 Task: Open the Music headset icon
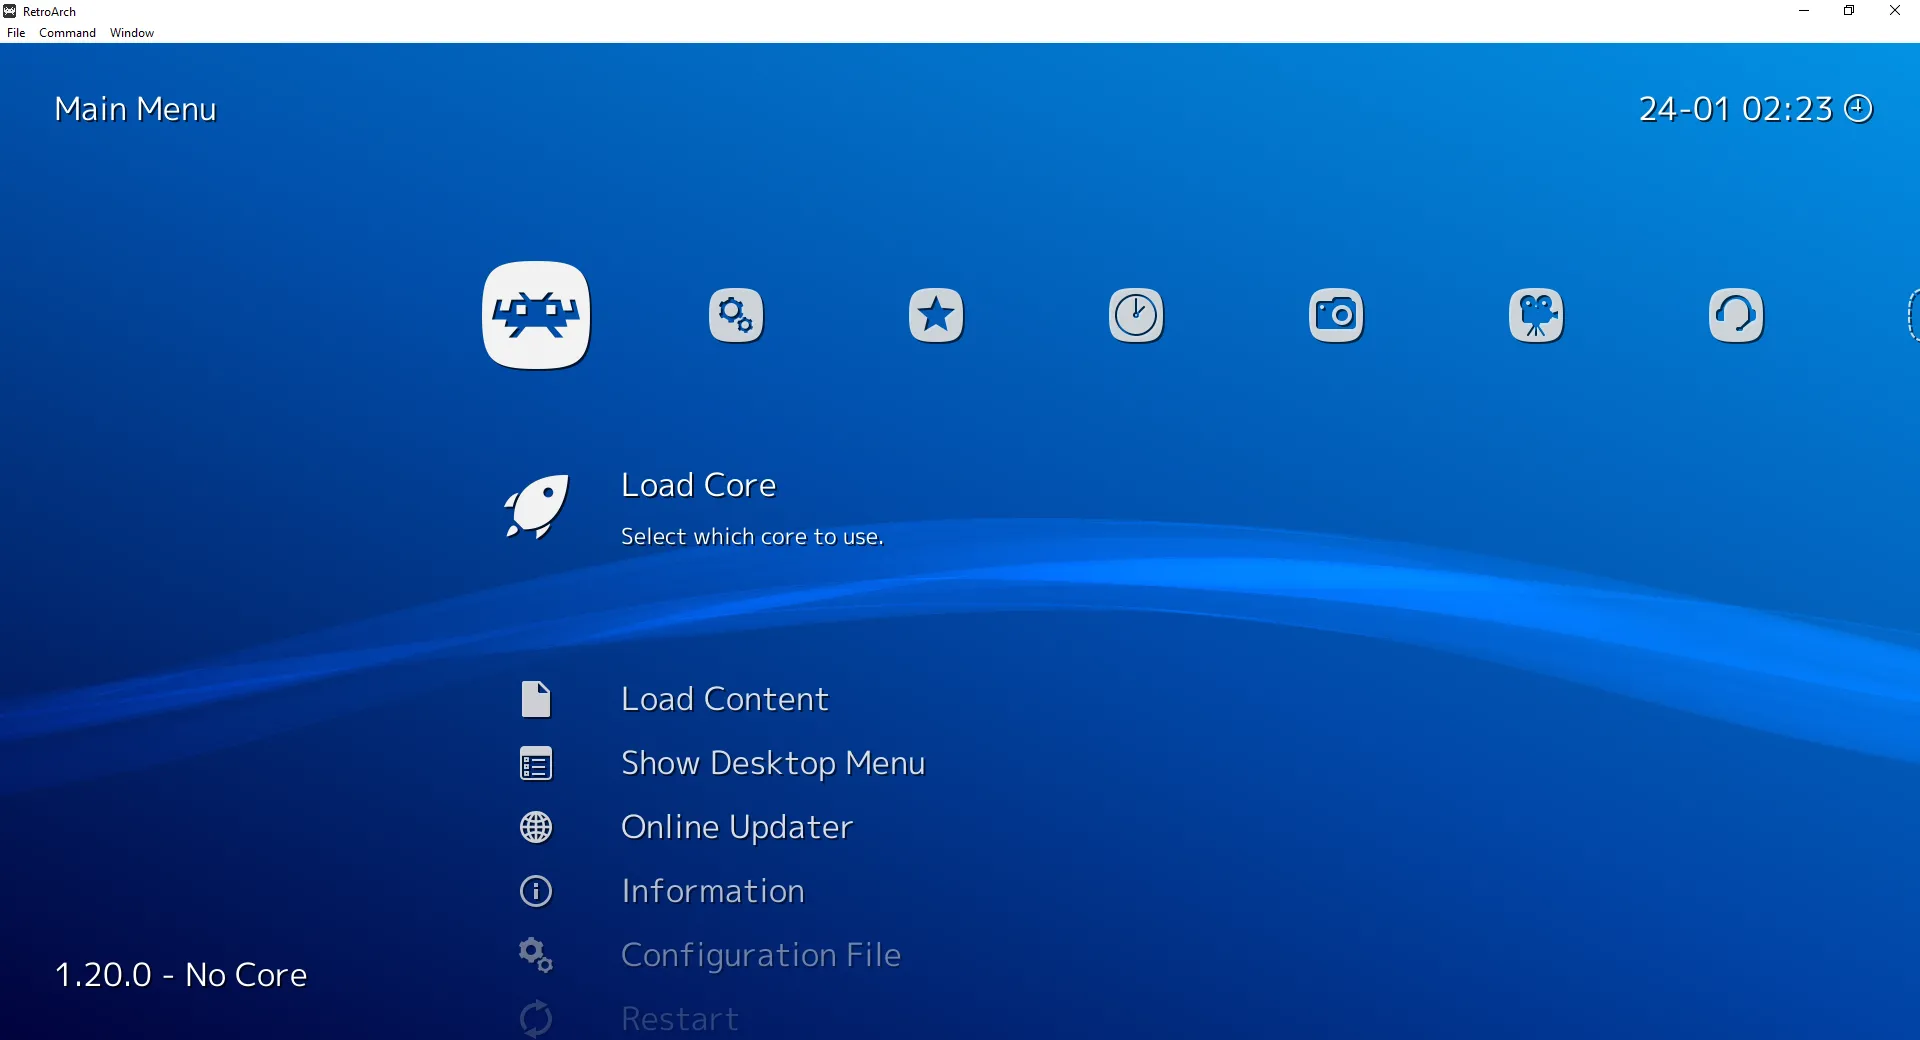(x=1737, y=315)
